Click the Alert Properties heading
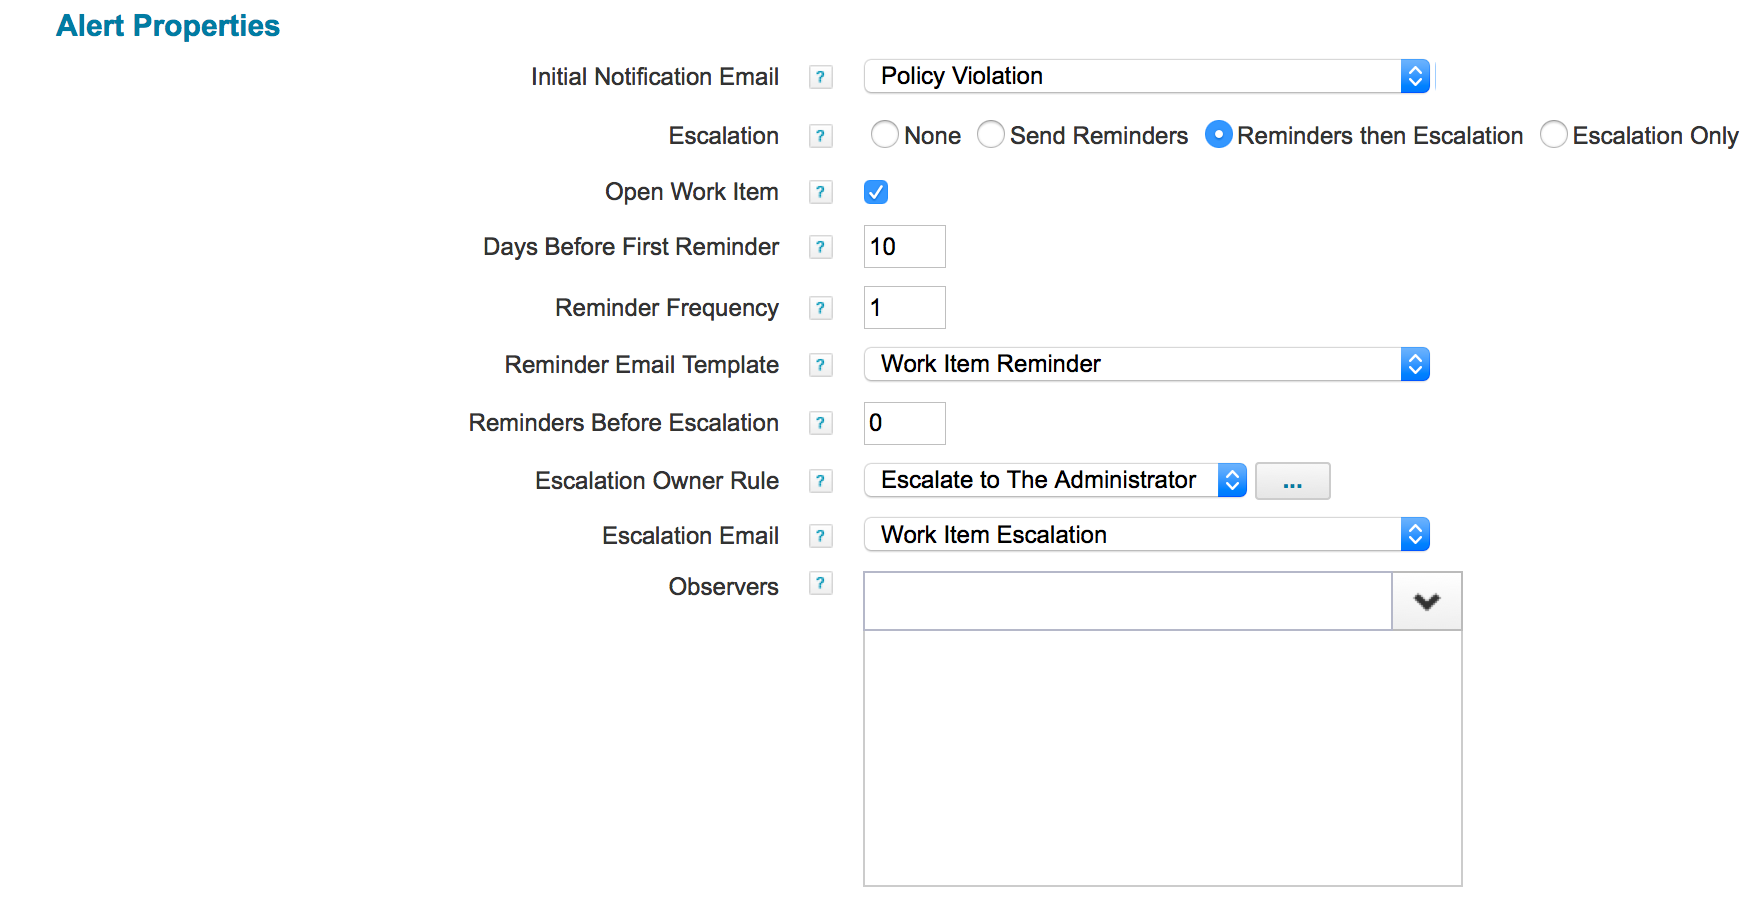The image size is (1752, 900). pyautogui.click(x=168, y=26)
